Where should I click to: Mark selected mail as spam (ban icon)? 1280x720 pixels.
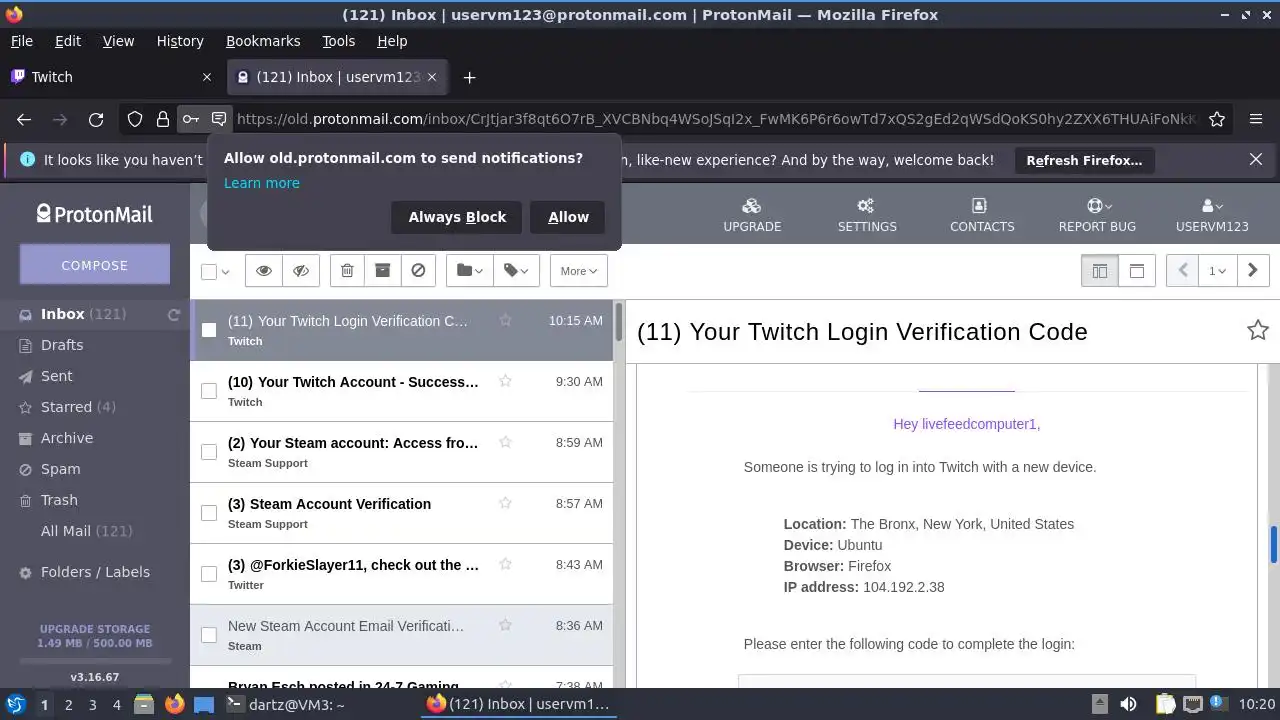pyautogui.click(x=418, y=271)
